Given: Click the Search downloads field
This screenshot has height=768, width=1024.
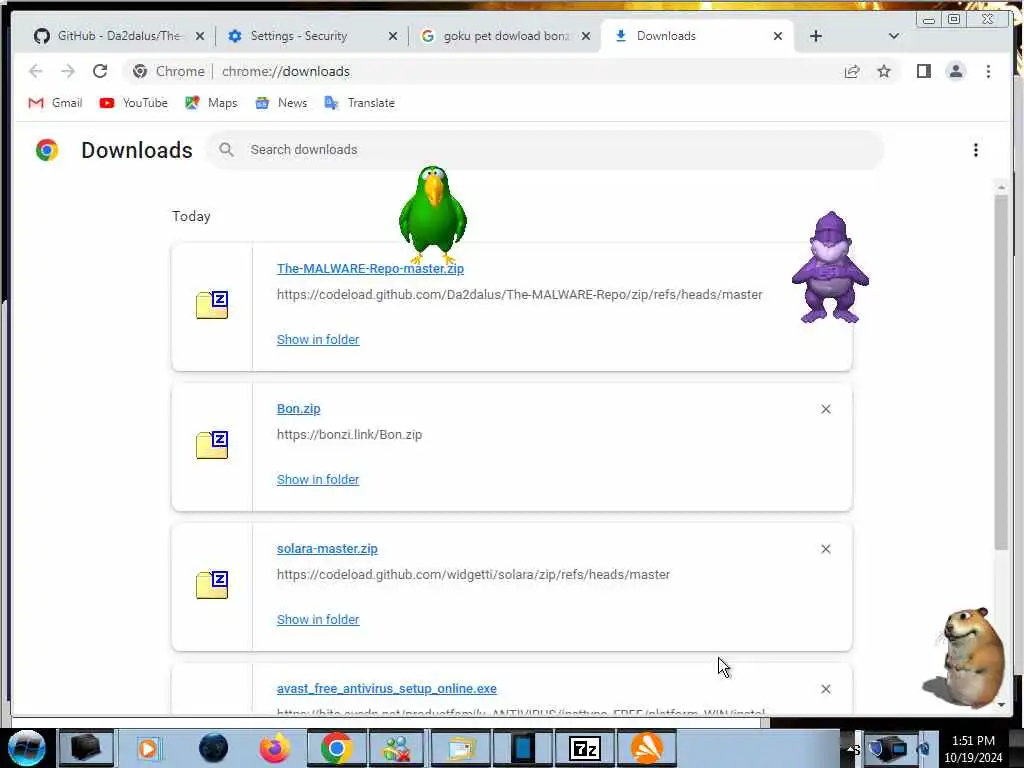Looking at the screenshot, I should pyautogui.click(x=546, y=150).
